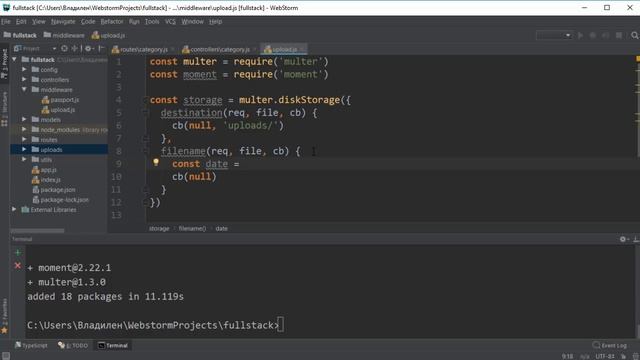Click the tool windows toggle icon in bottom-left corner
Screen dimensions: 640x360
point(6,356)
